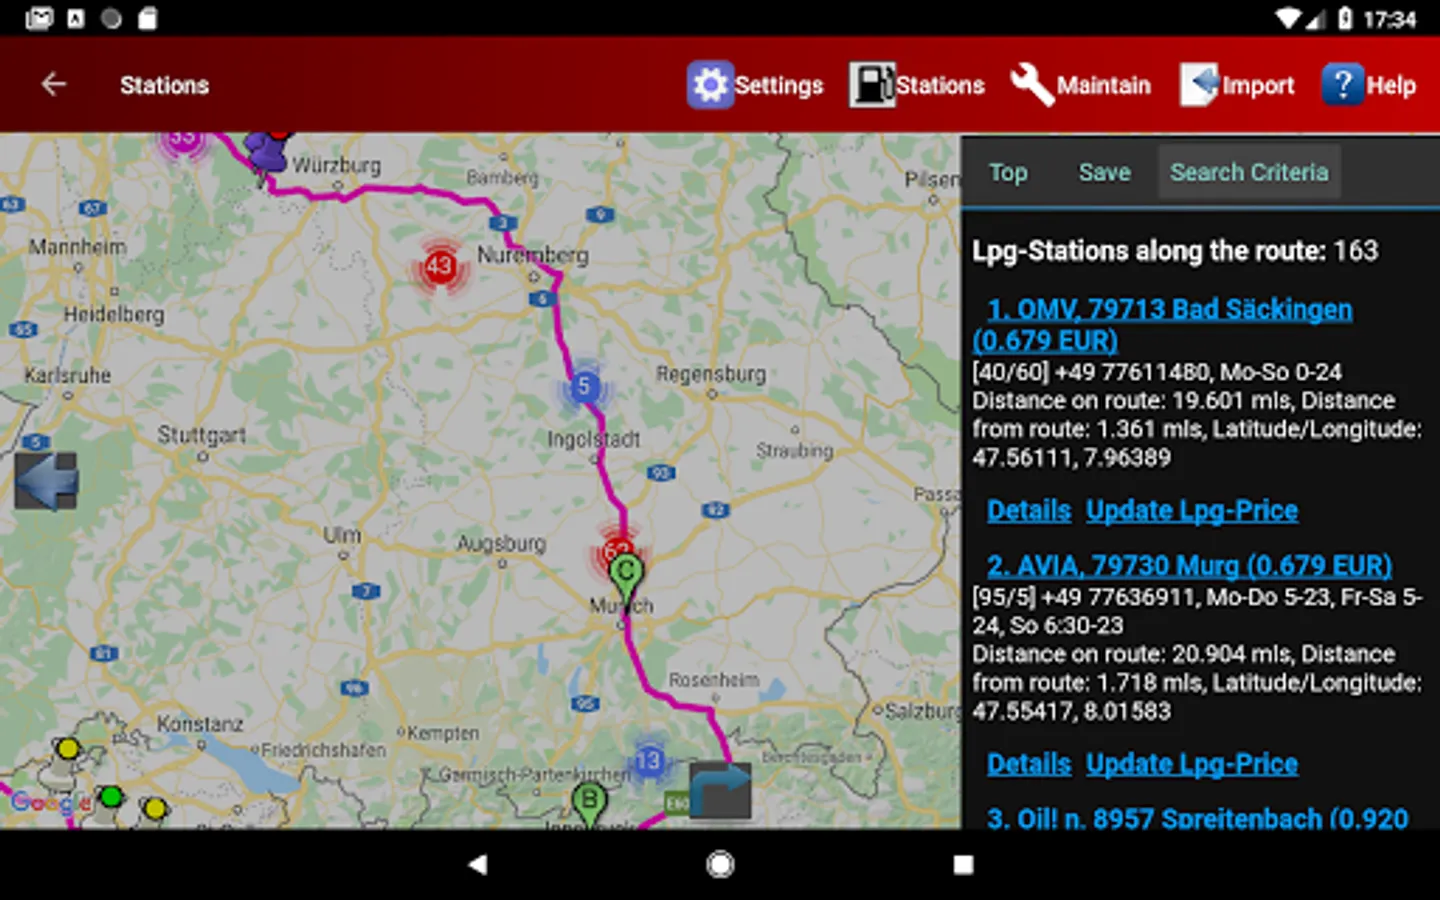Tap the Karlsruhe label on the map
The width and height of the screenshot is (1440, 900).
click(x=68, y=375)
